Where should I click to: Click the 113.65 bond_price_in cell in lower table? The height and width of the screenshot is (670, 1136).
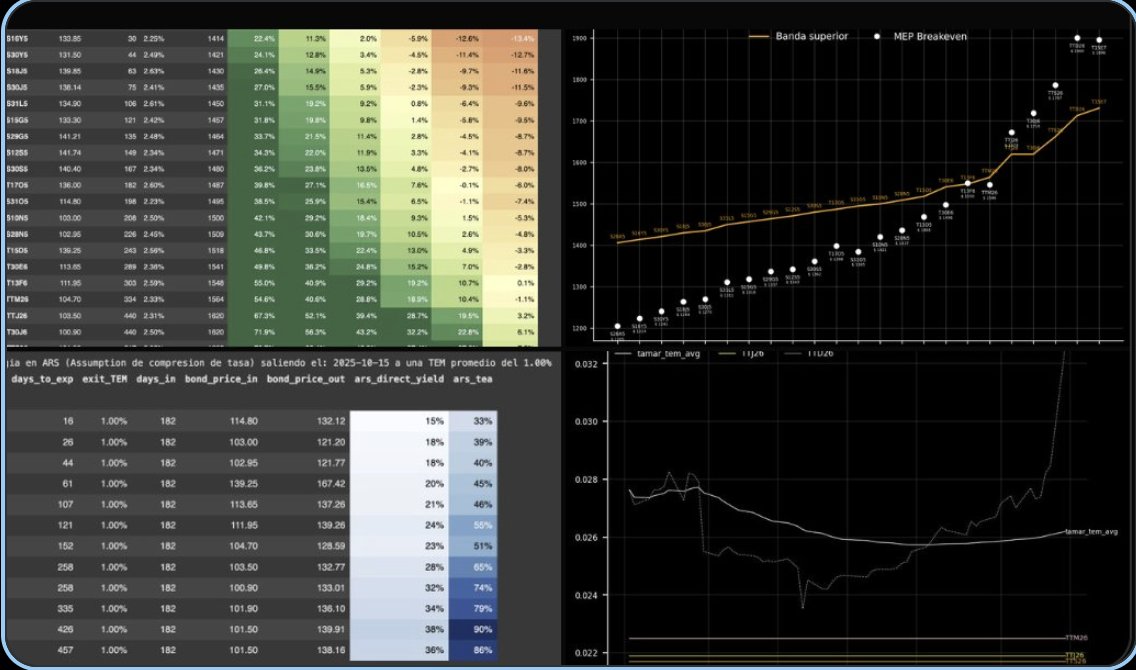243,504
